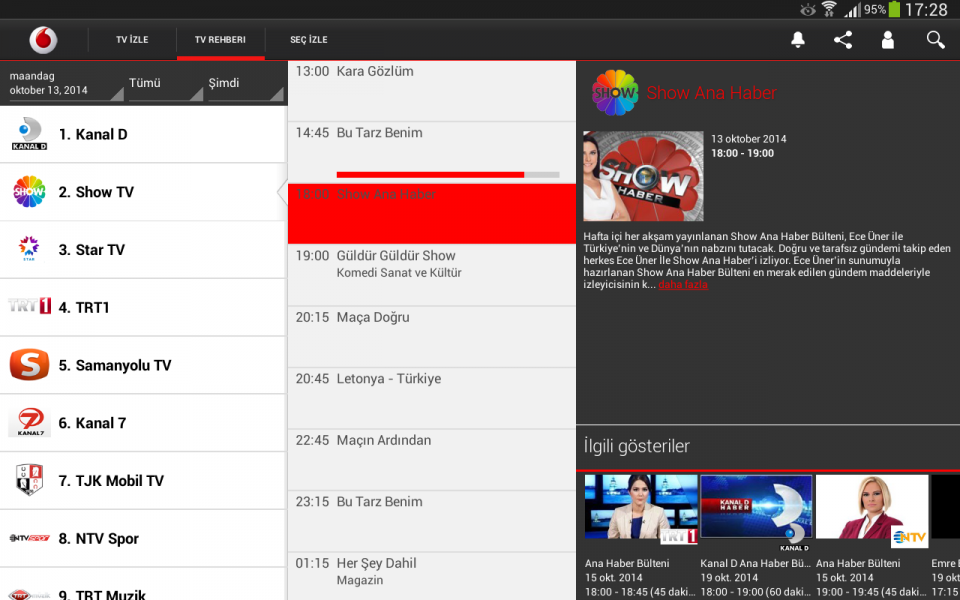Tap the daha fazla link

point(683,285)
